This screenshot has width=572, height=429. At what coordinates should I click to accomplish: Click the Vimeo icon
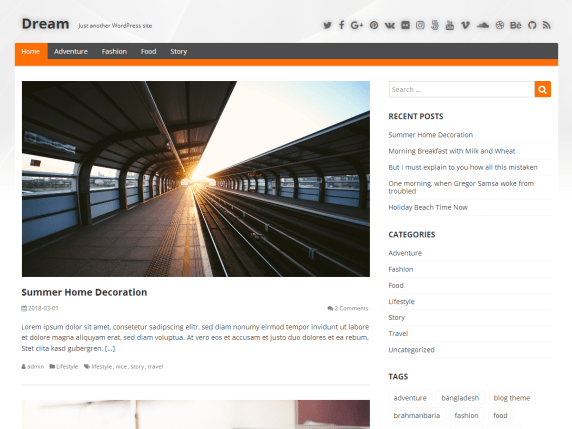[x=465, y=25]
